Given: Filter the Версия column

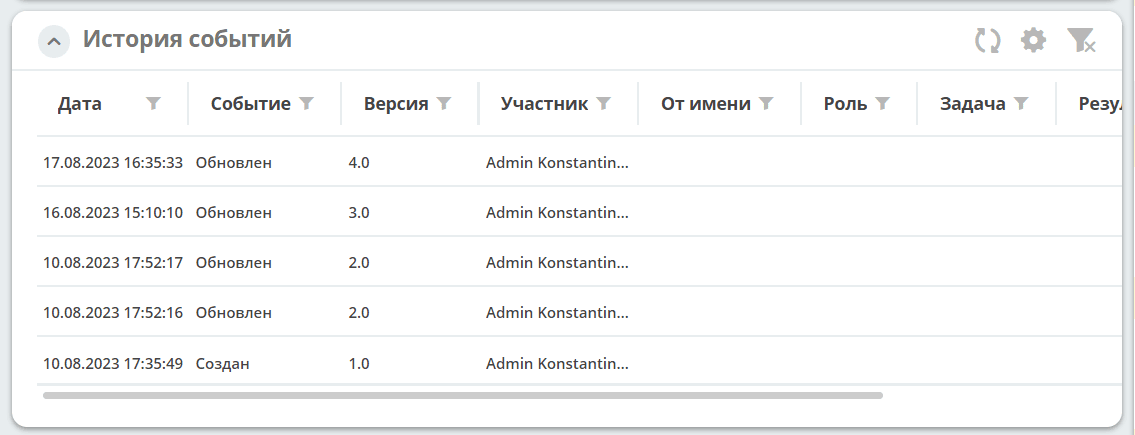Looking at the screenshot, I should click(x=444, y=104).
